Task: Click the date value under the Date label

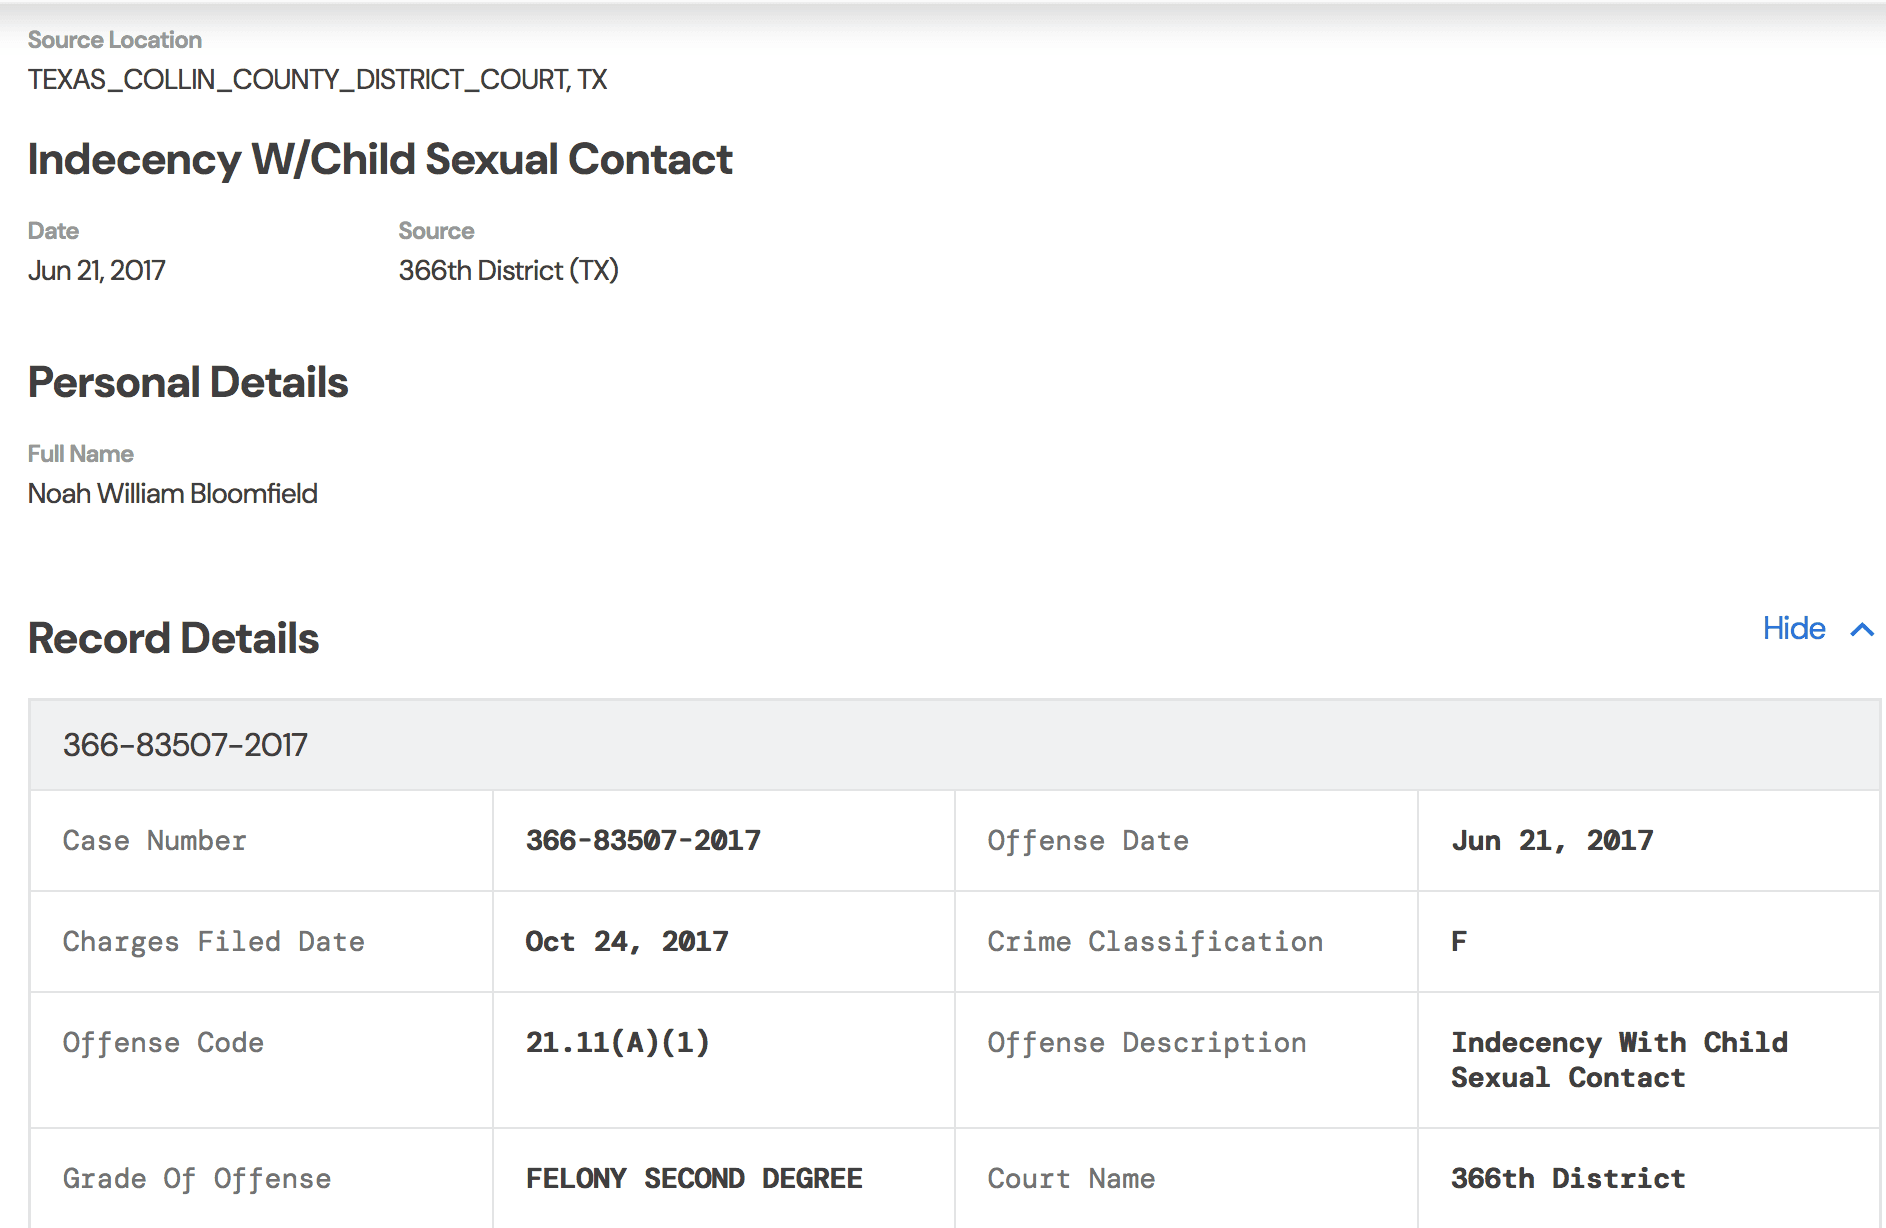Action: 97,271
